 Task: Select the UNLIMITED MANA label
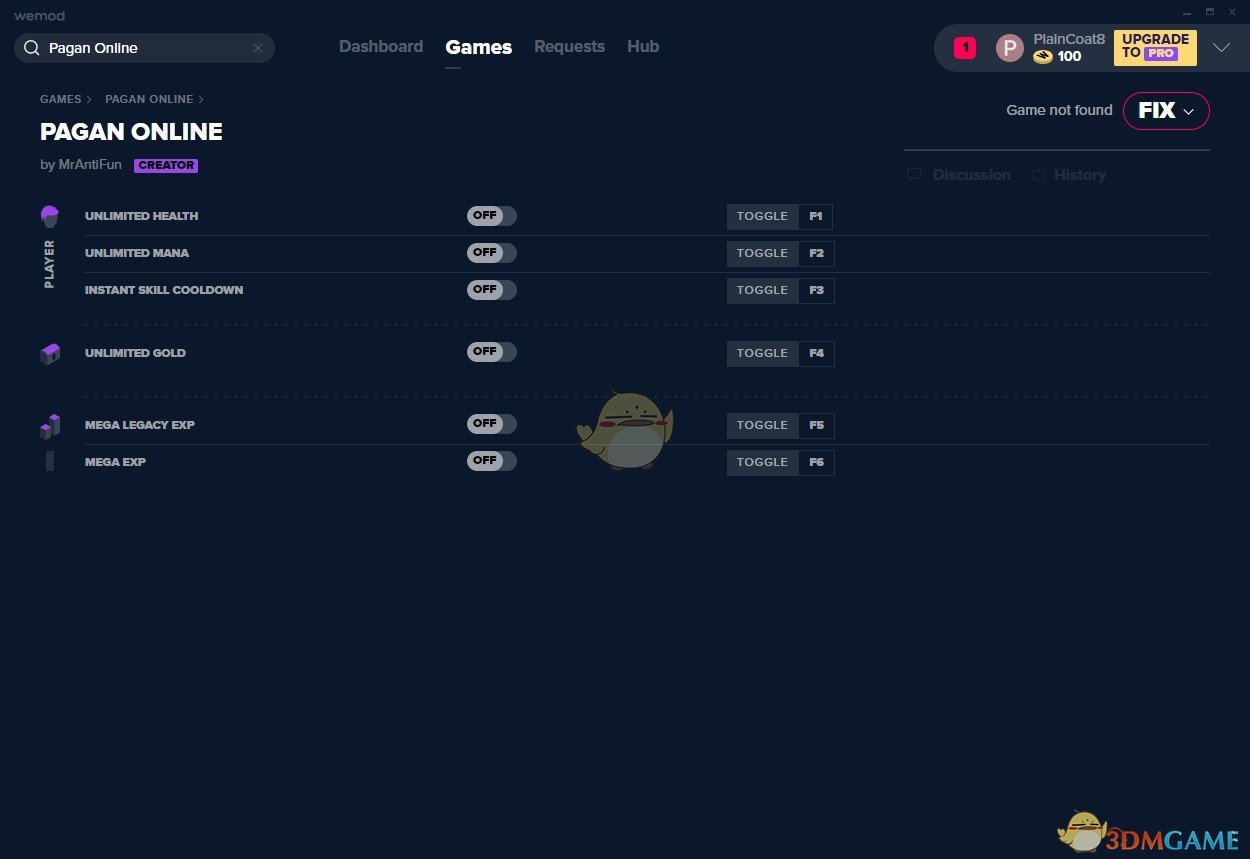[x=137, y=253]
